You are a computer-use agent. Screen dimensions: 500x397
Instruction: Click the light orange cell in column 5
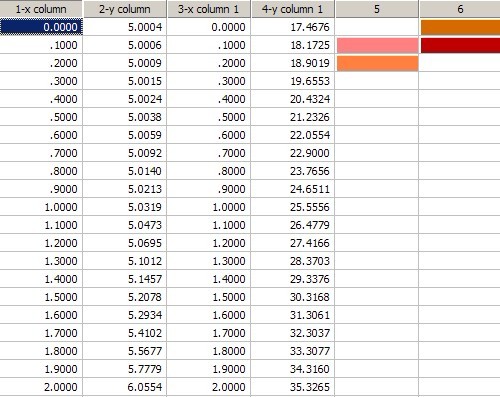click(x=378, y=63)
